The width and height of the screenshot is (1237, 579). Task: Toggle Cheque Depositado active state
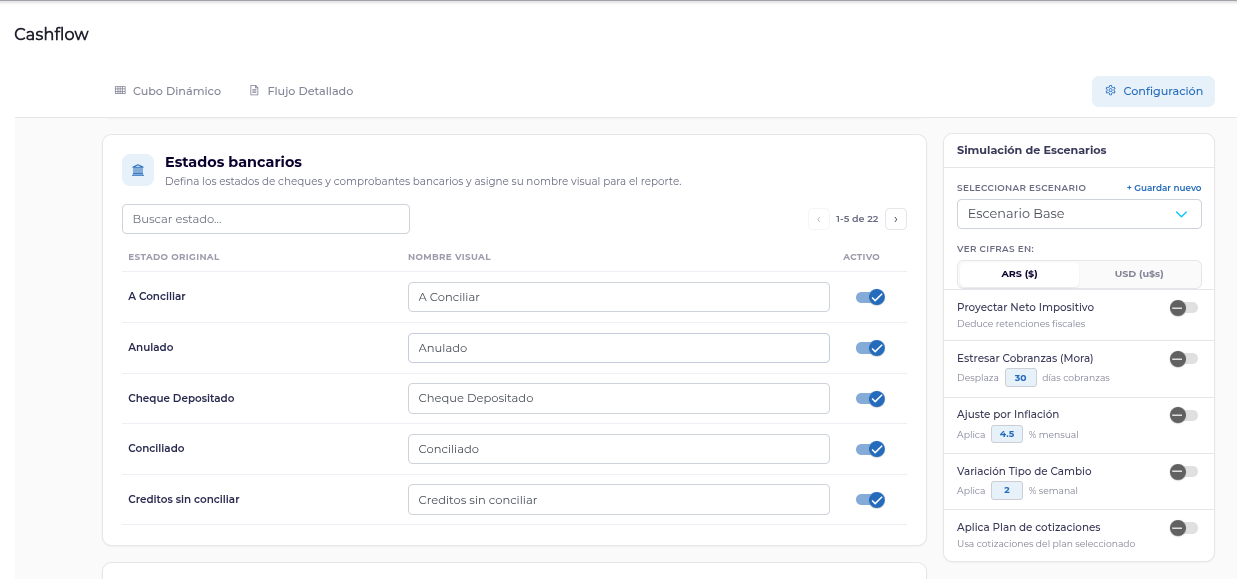tap(870, 398)
